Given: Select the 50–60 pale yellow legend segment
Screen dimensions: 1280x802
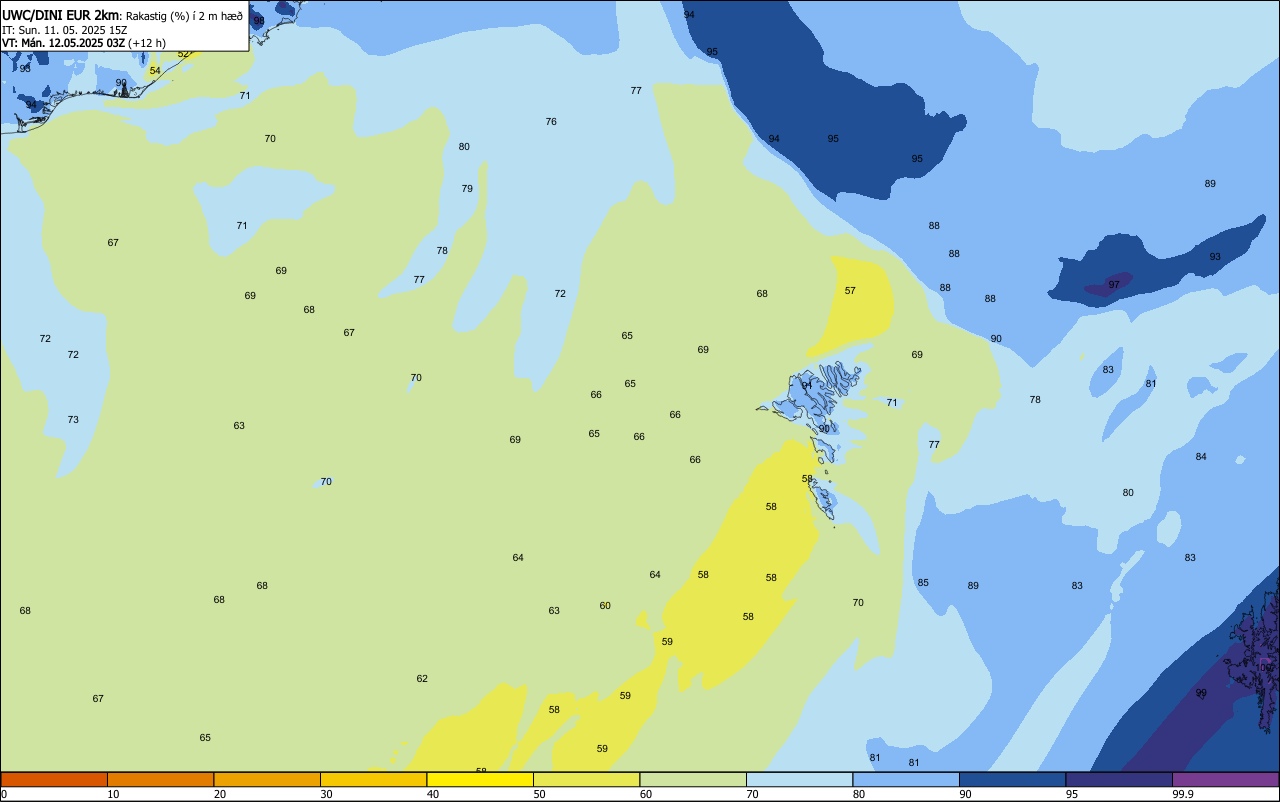Looking at the screenshot, I should point(586,779).
